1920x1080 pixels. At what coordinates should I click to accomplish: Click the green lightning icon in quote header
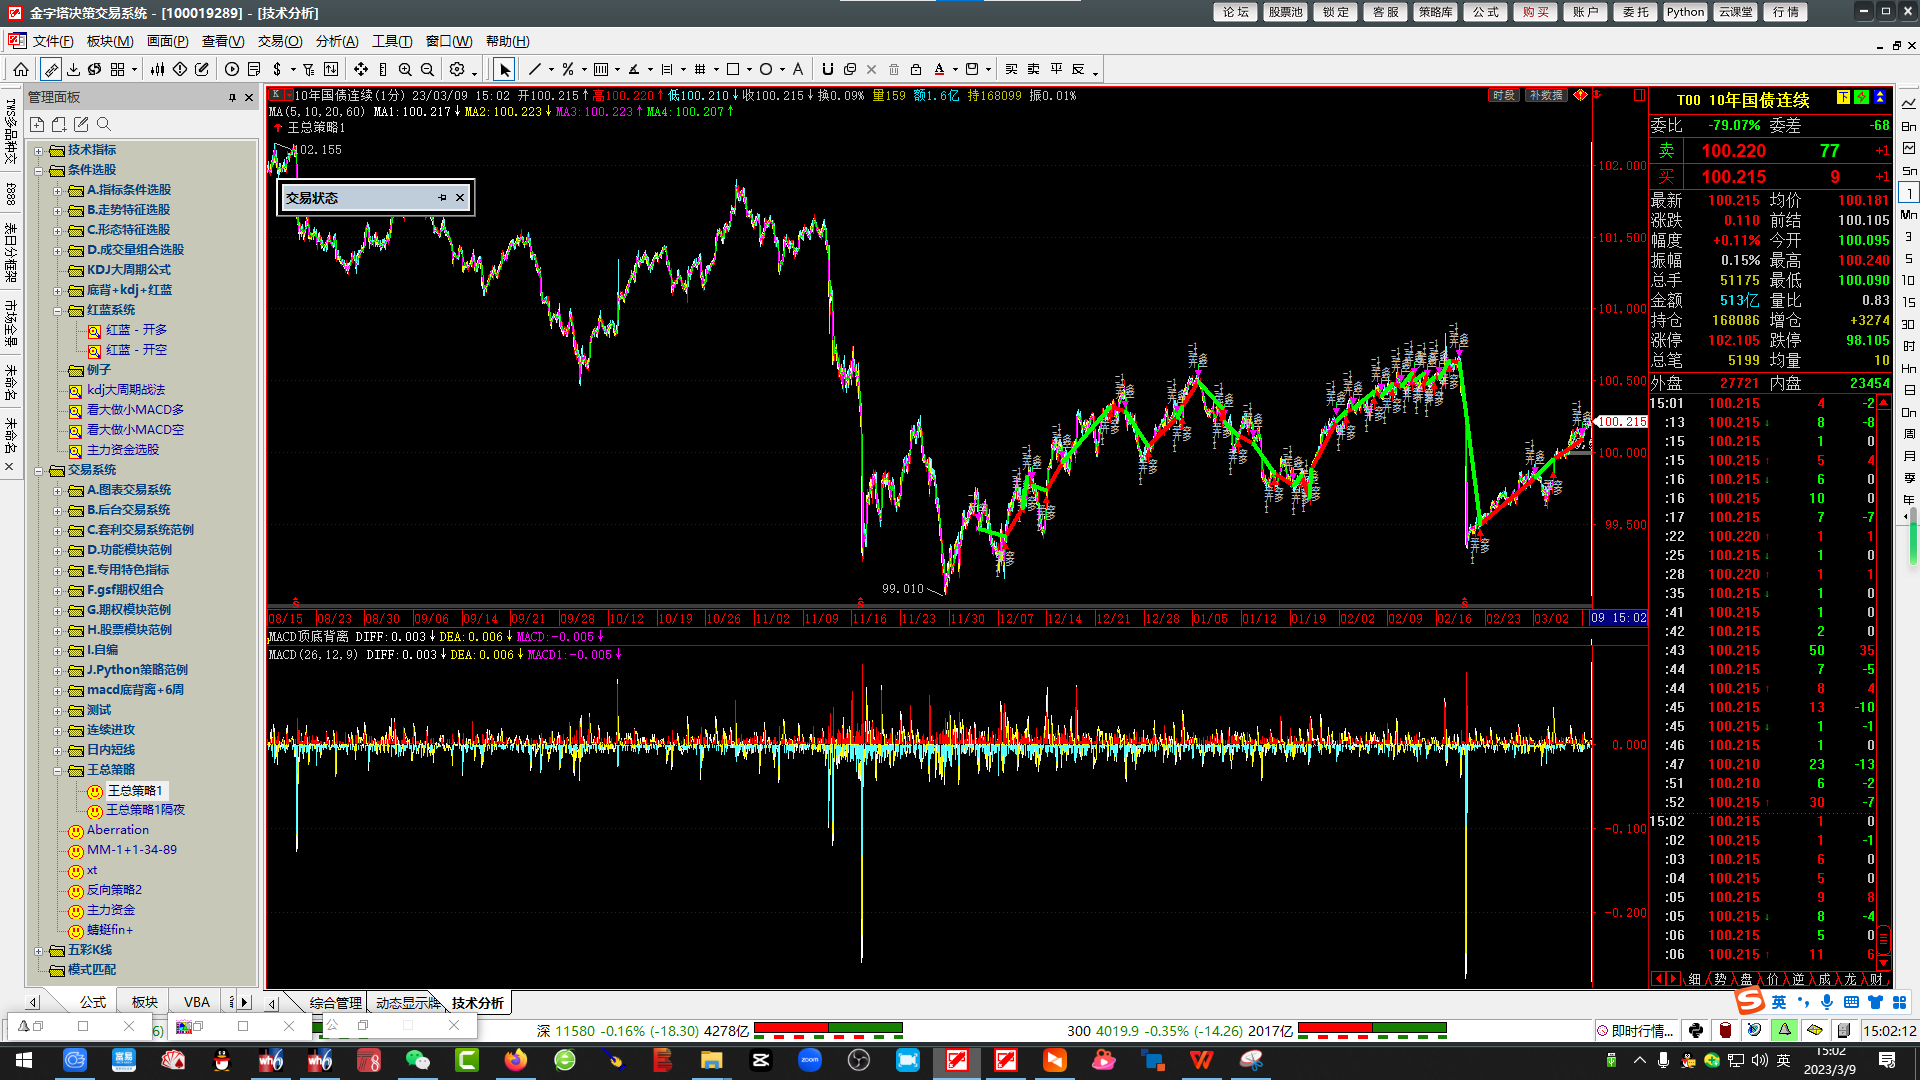(1861, 98)
